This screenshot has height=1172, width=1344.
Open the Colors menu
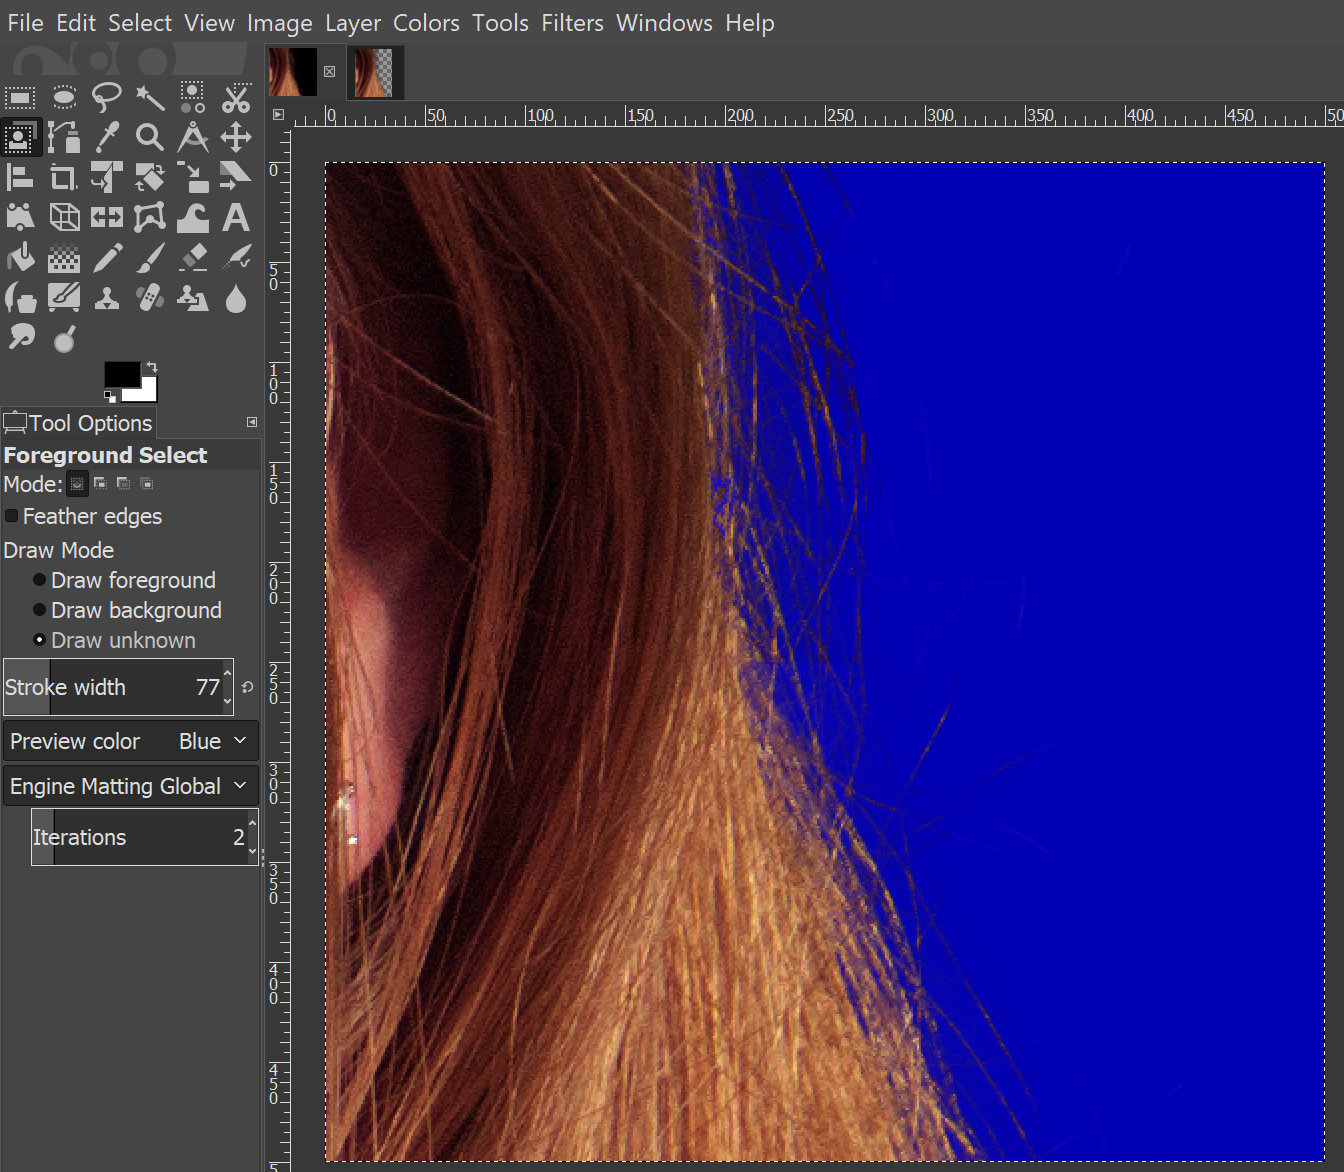point(426,23)
